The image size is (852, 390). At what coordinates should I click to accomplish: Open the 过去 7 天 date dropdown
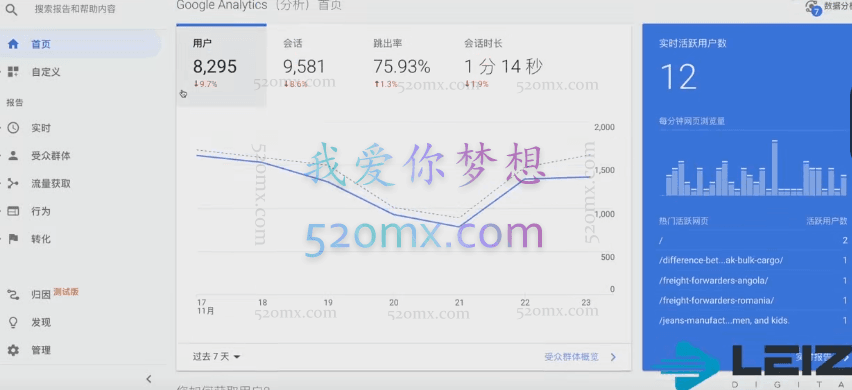(217, 357)
